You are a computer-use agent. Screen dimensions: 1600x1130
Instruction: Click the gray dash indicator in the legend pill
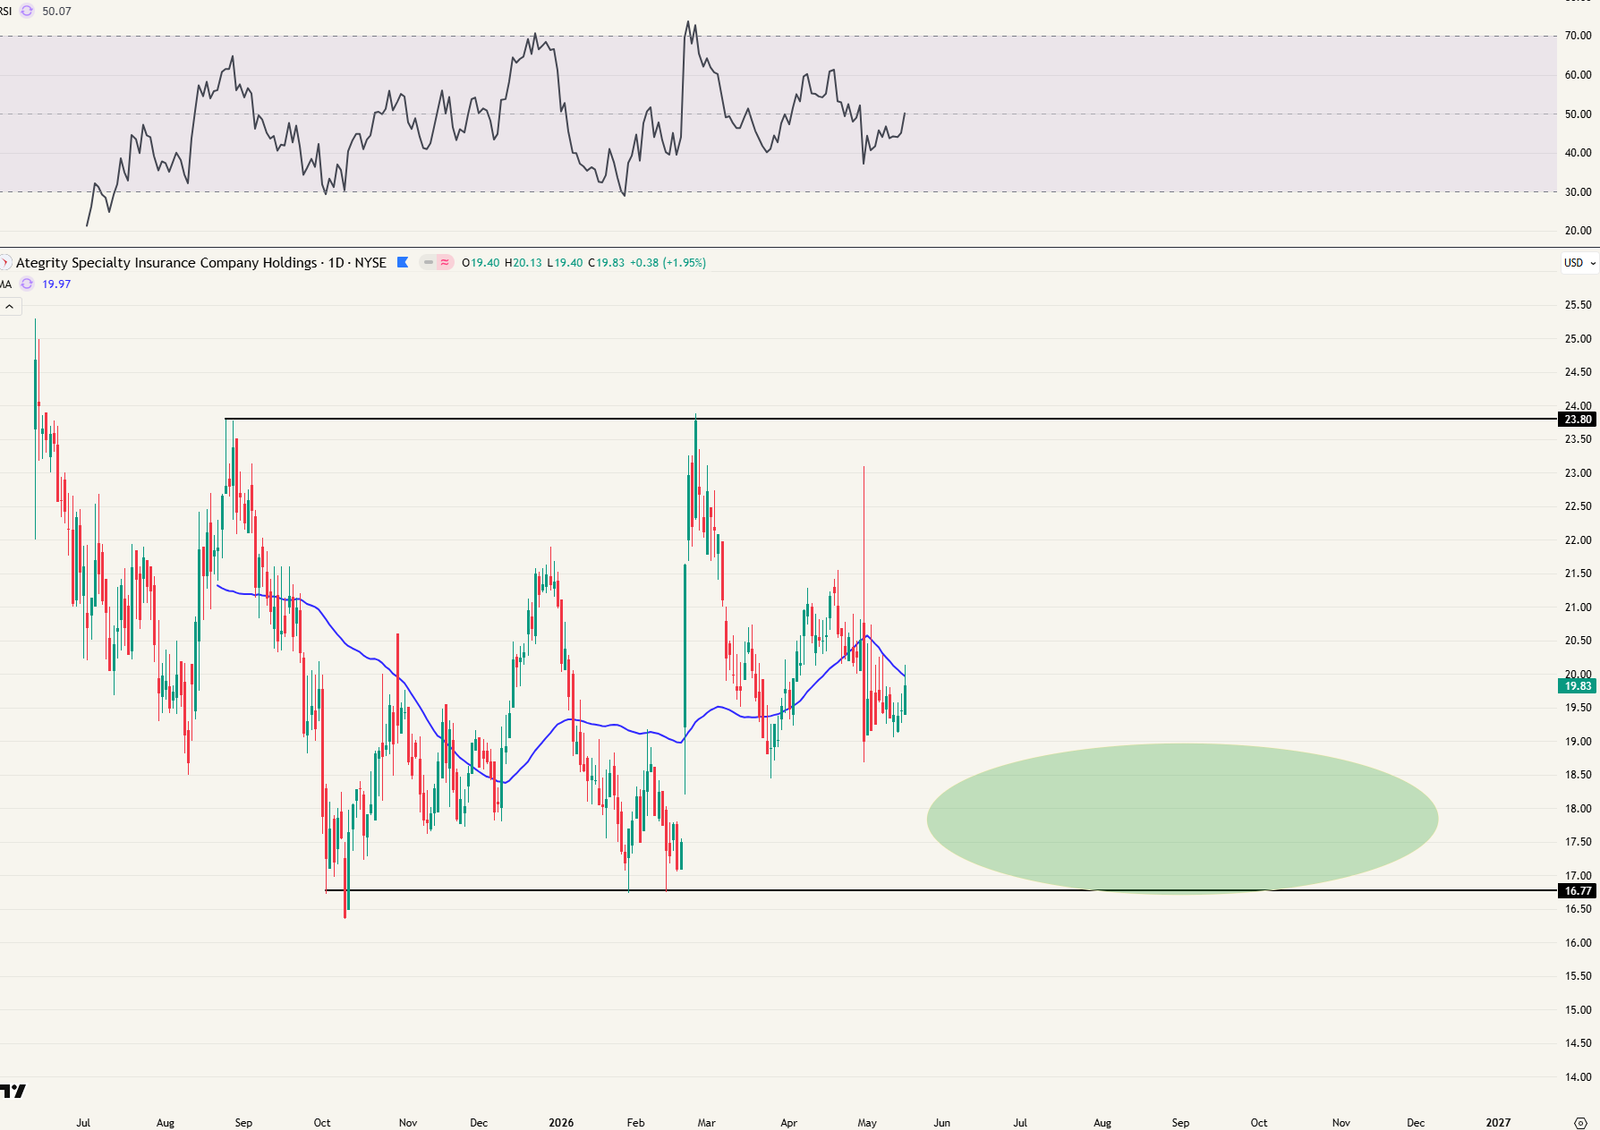click(428, 263)
